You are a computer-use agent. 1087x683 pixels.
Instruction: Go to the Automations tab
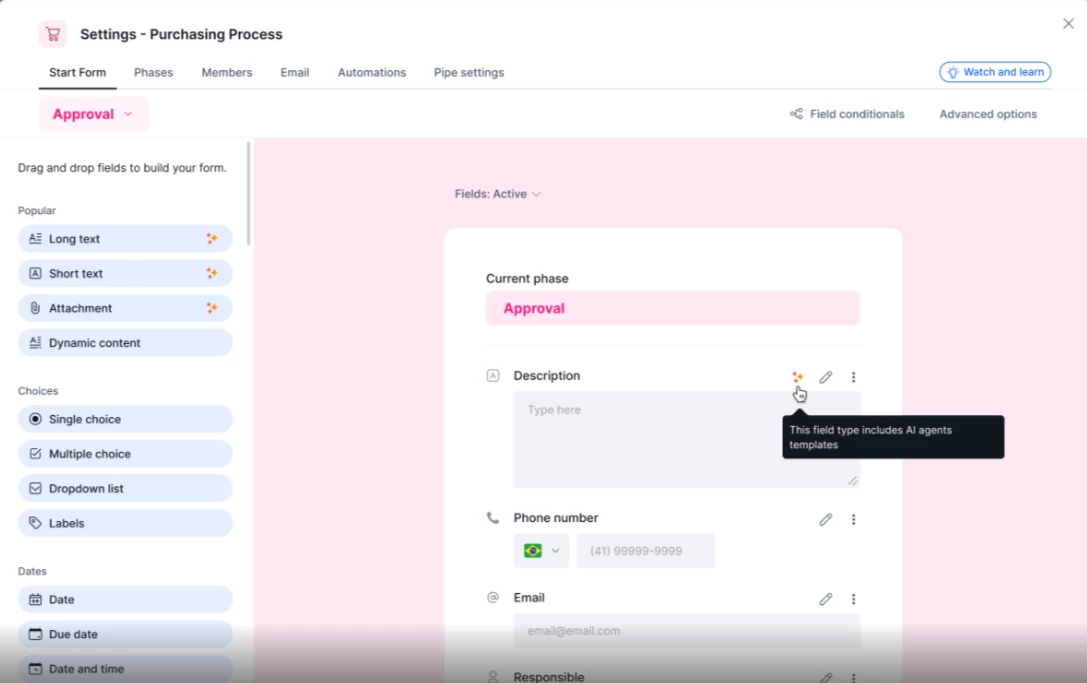372,72
